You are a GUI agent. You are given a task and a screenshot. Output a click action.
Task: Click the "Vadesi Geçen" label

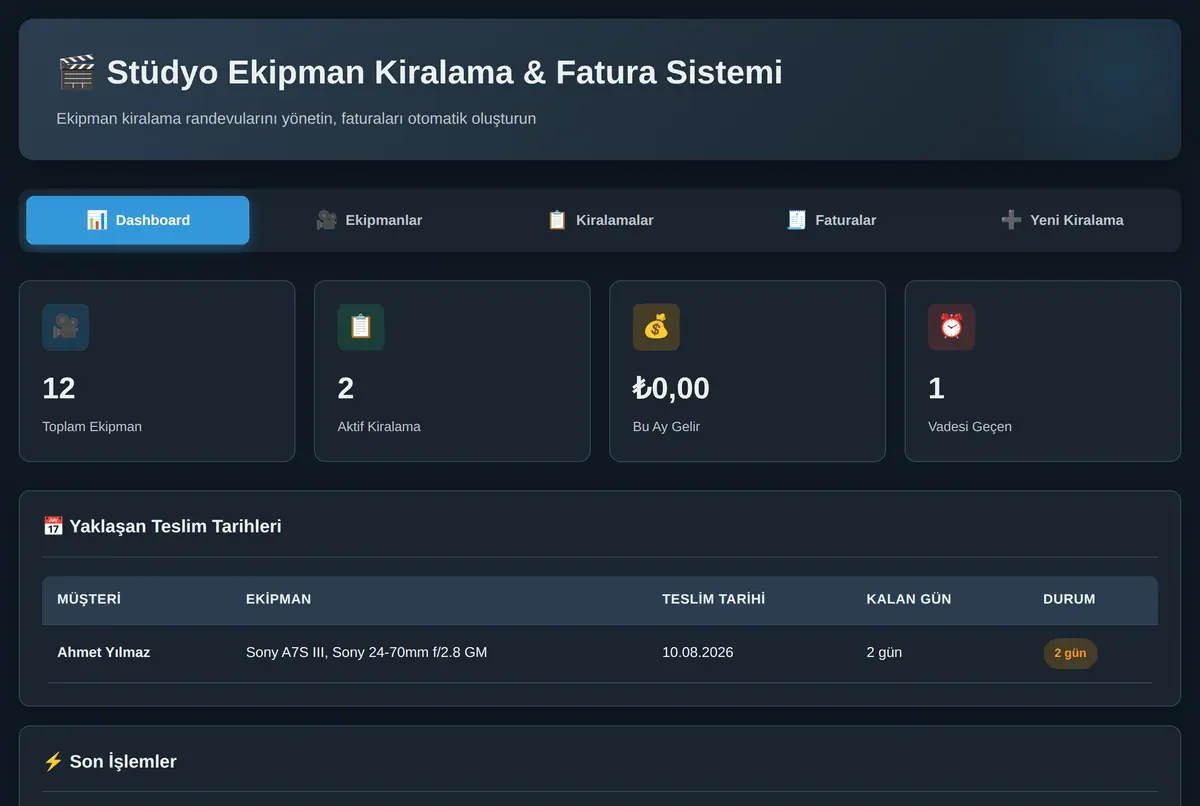point(970,426)
